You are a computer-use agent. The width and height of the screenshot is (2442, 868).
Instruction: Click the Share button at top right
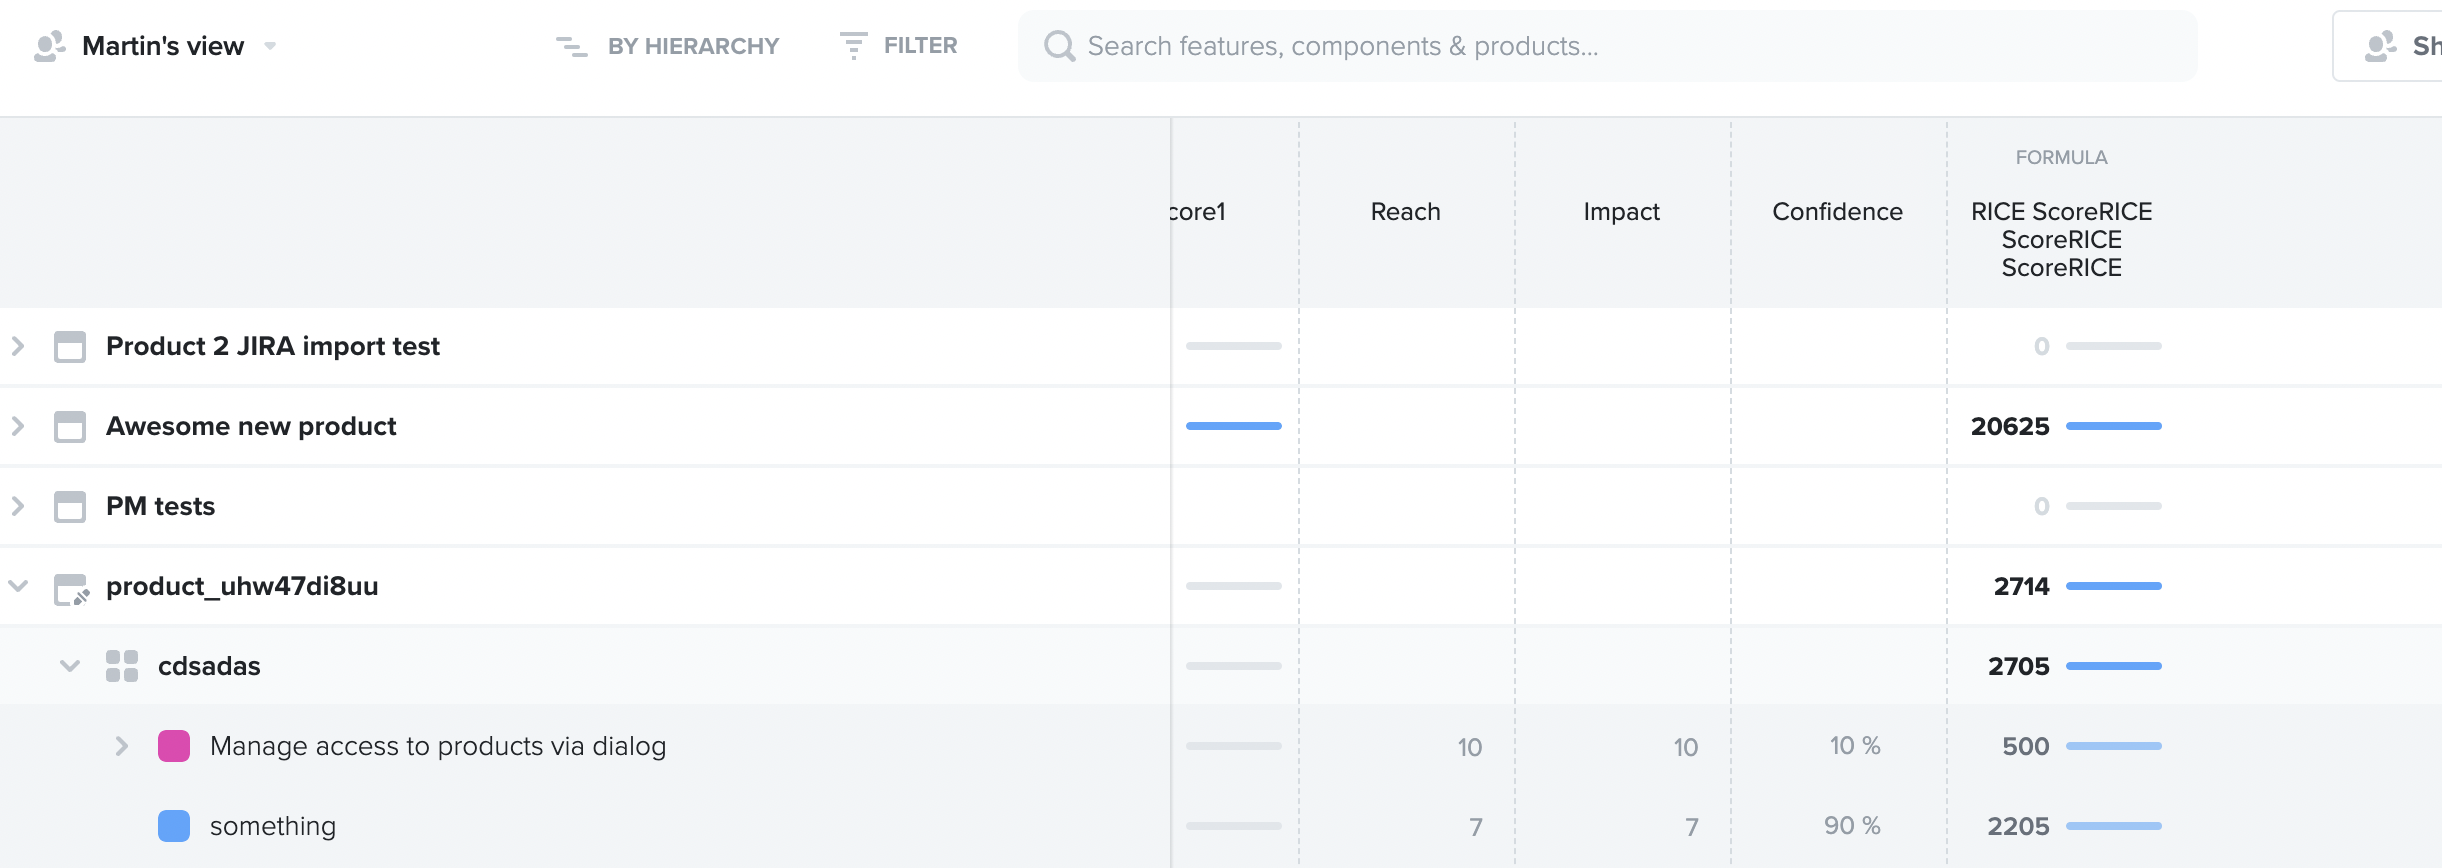(2388, 46)
